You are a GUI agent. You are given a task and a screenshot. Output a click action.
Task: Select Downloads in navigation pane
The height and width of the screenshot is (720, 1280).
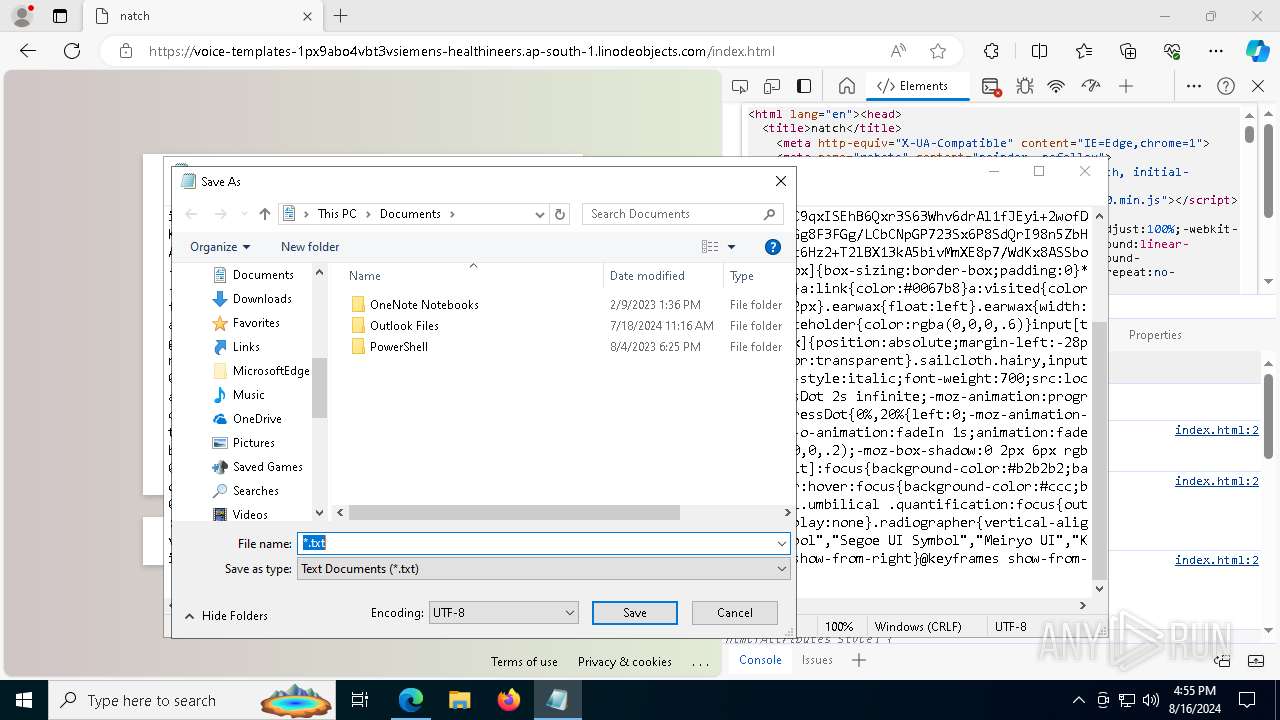point(262,299)
